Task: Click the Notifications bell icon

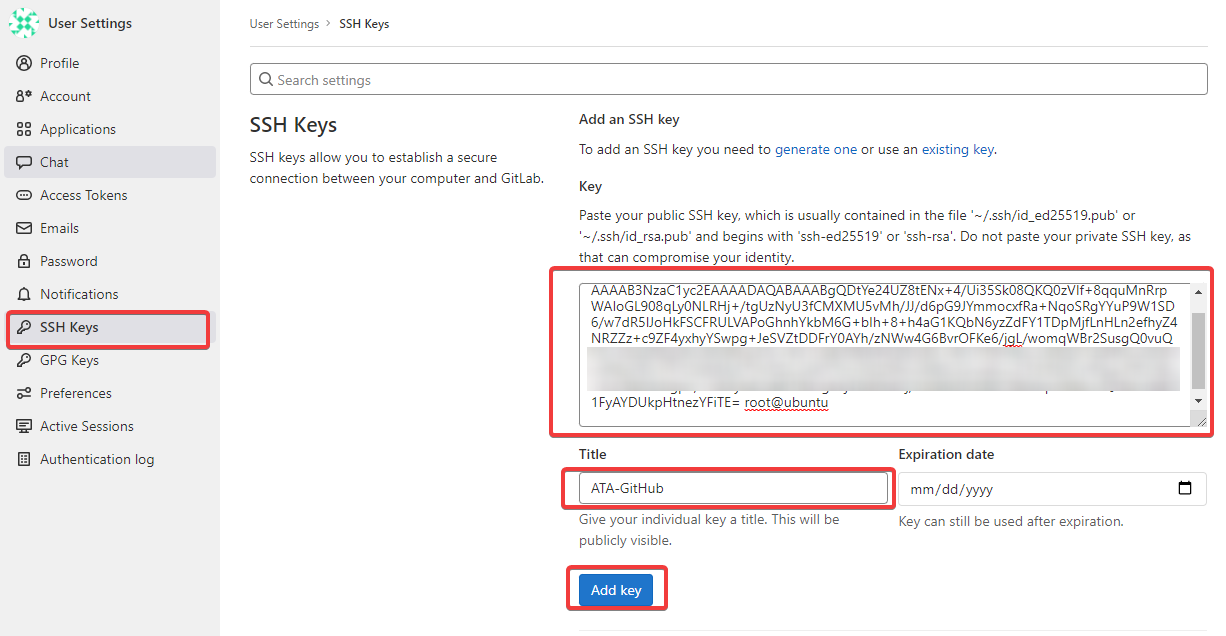Action: pyautogui.click(x=24, y=294)
